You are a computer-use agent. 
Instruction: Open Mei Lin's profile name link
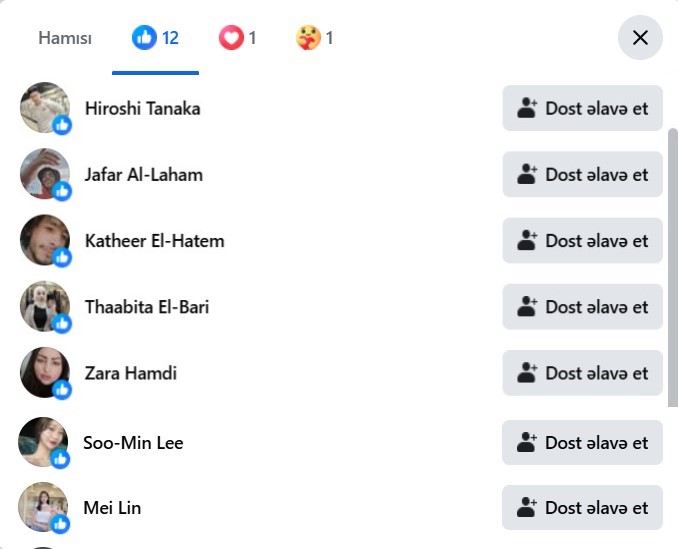pyautogui.click(x=112, y=508)
